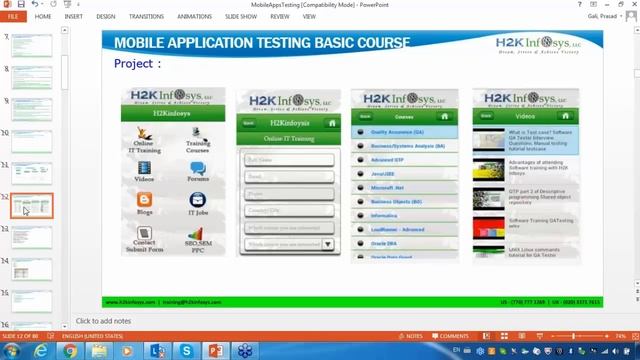The width and height of the screenshot is (640, 360).
Task: Open the PowerPoint Help question mark
Action: [580, 4]
